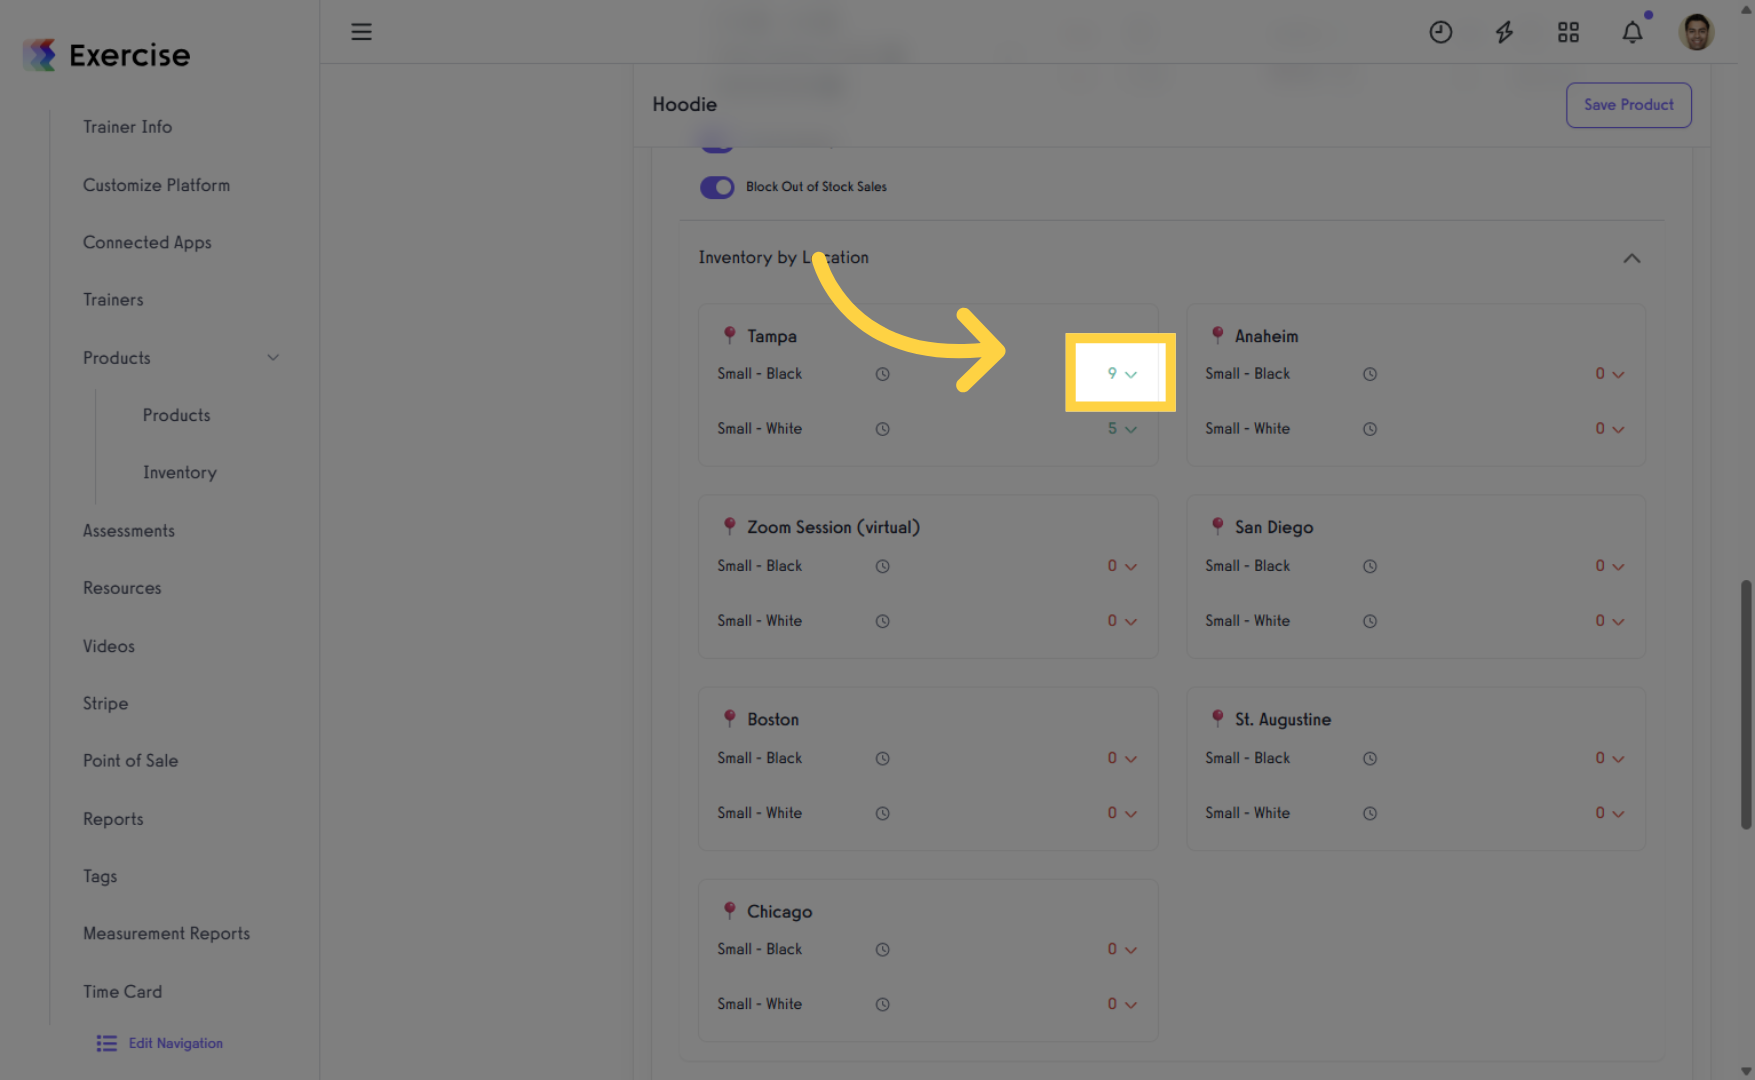Open Time Card page

[x=122, y=991]
